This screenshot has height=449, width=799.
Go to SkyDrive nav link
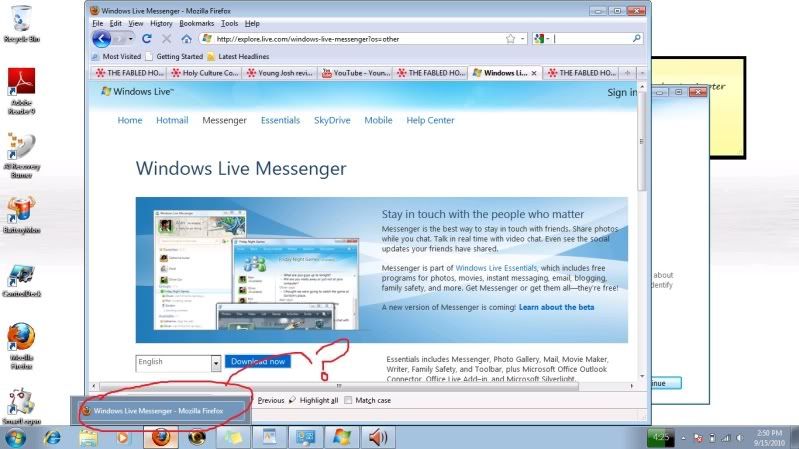point(332,120)
